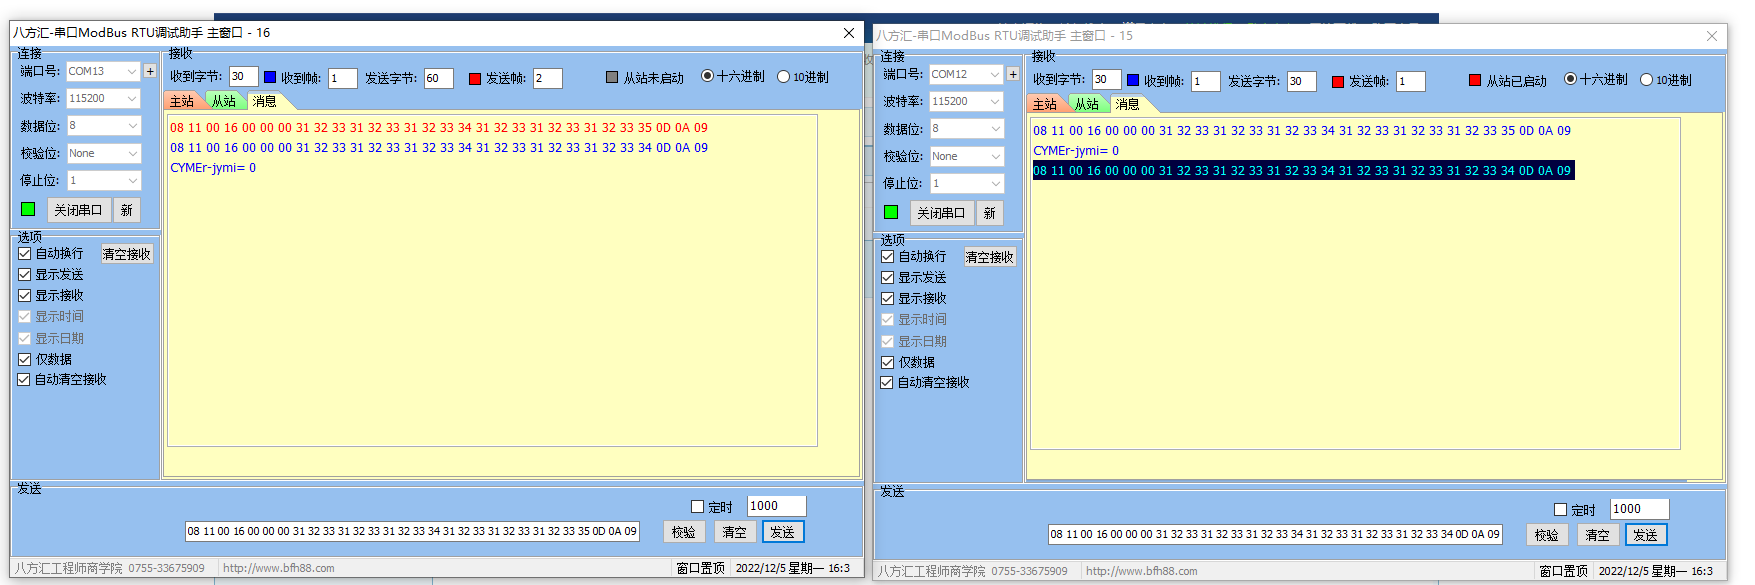Open 校验位 parity dropdown in window 16

(x=131, y=153)
